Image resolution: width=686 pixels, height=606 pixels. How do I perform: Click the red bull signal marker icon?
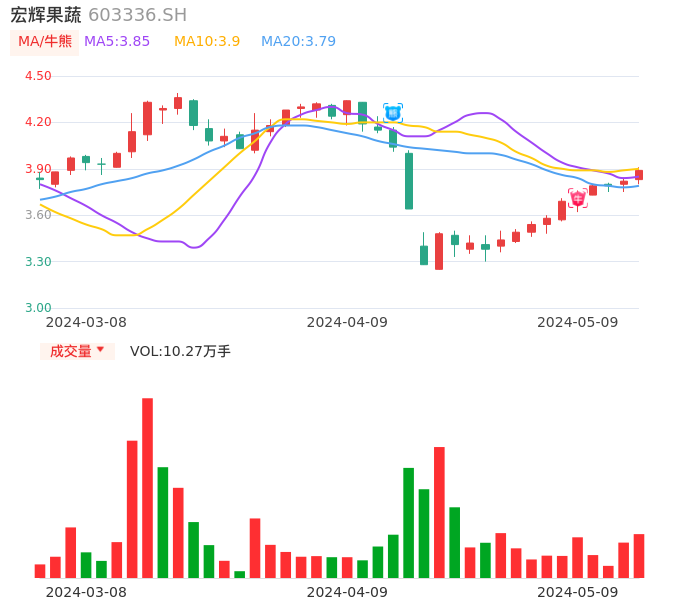[x=578, y=198]
